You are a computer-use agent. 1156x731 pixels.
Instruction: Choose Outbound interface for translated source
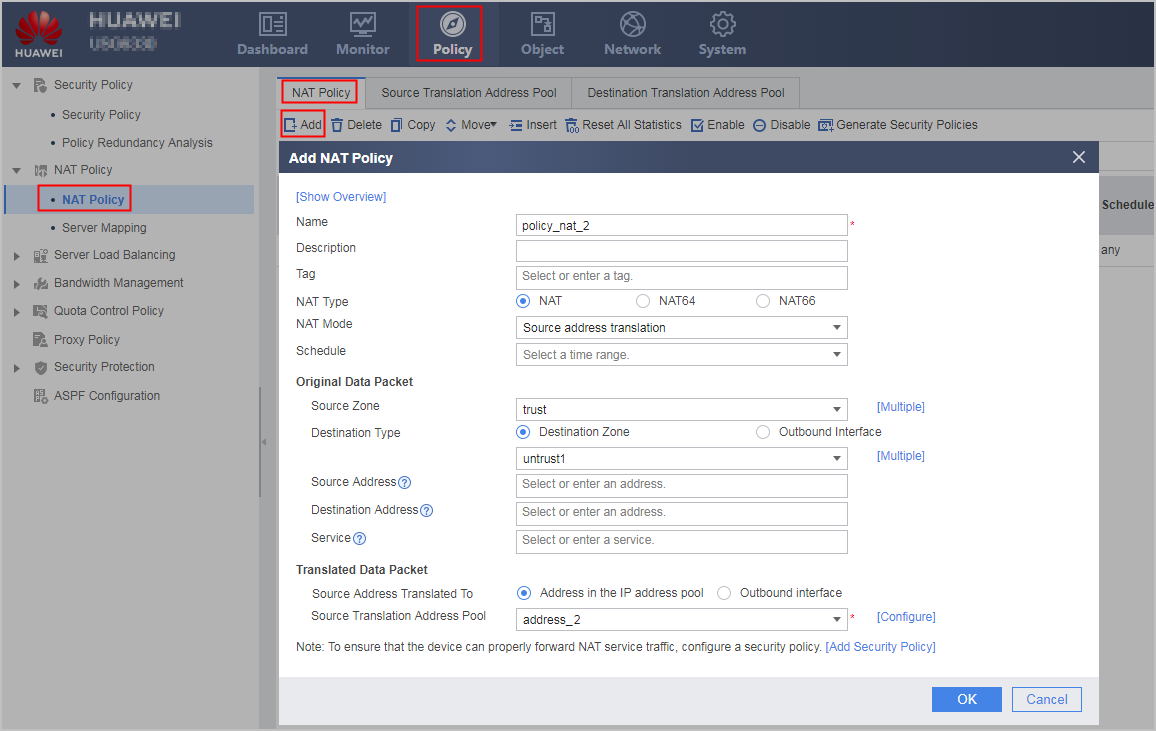tap(724, 593)
